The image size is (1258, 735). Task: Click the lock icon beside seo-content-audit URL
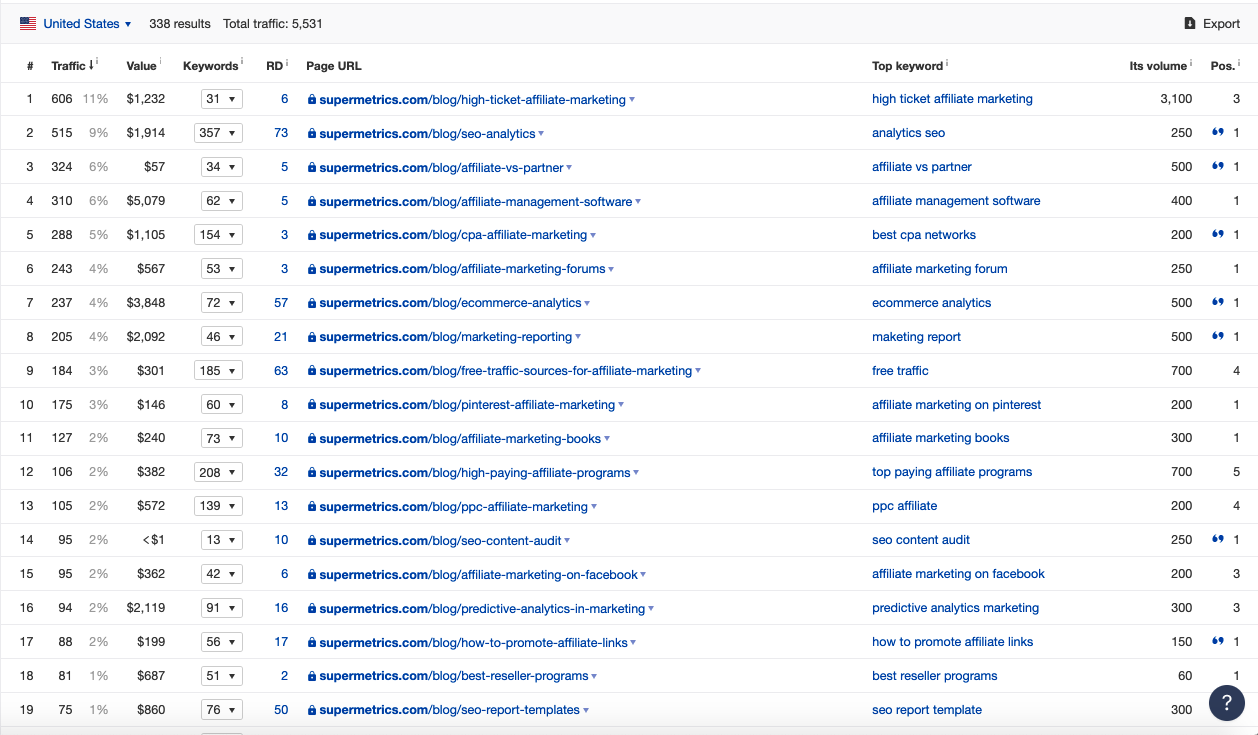(312, 540)
